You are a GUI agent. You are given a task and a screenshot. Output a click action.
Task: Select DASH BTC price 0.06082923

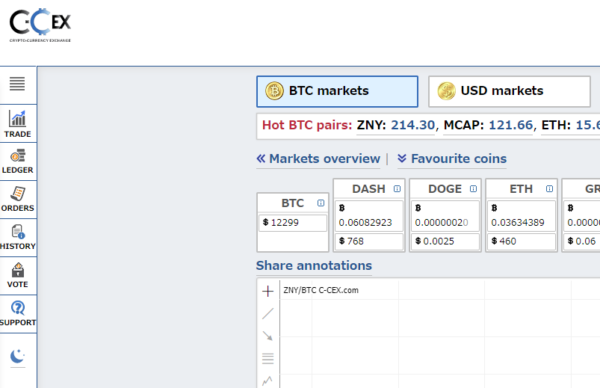(x=369, y=216)
